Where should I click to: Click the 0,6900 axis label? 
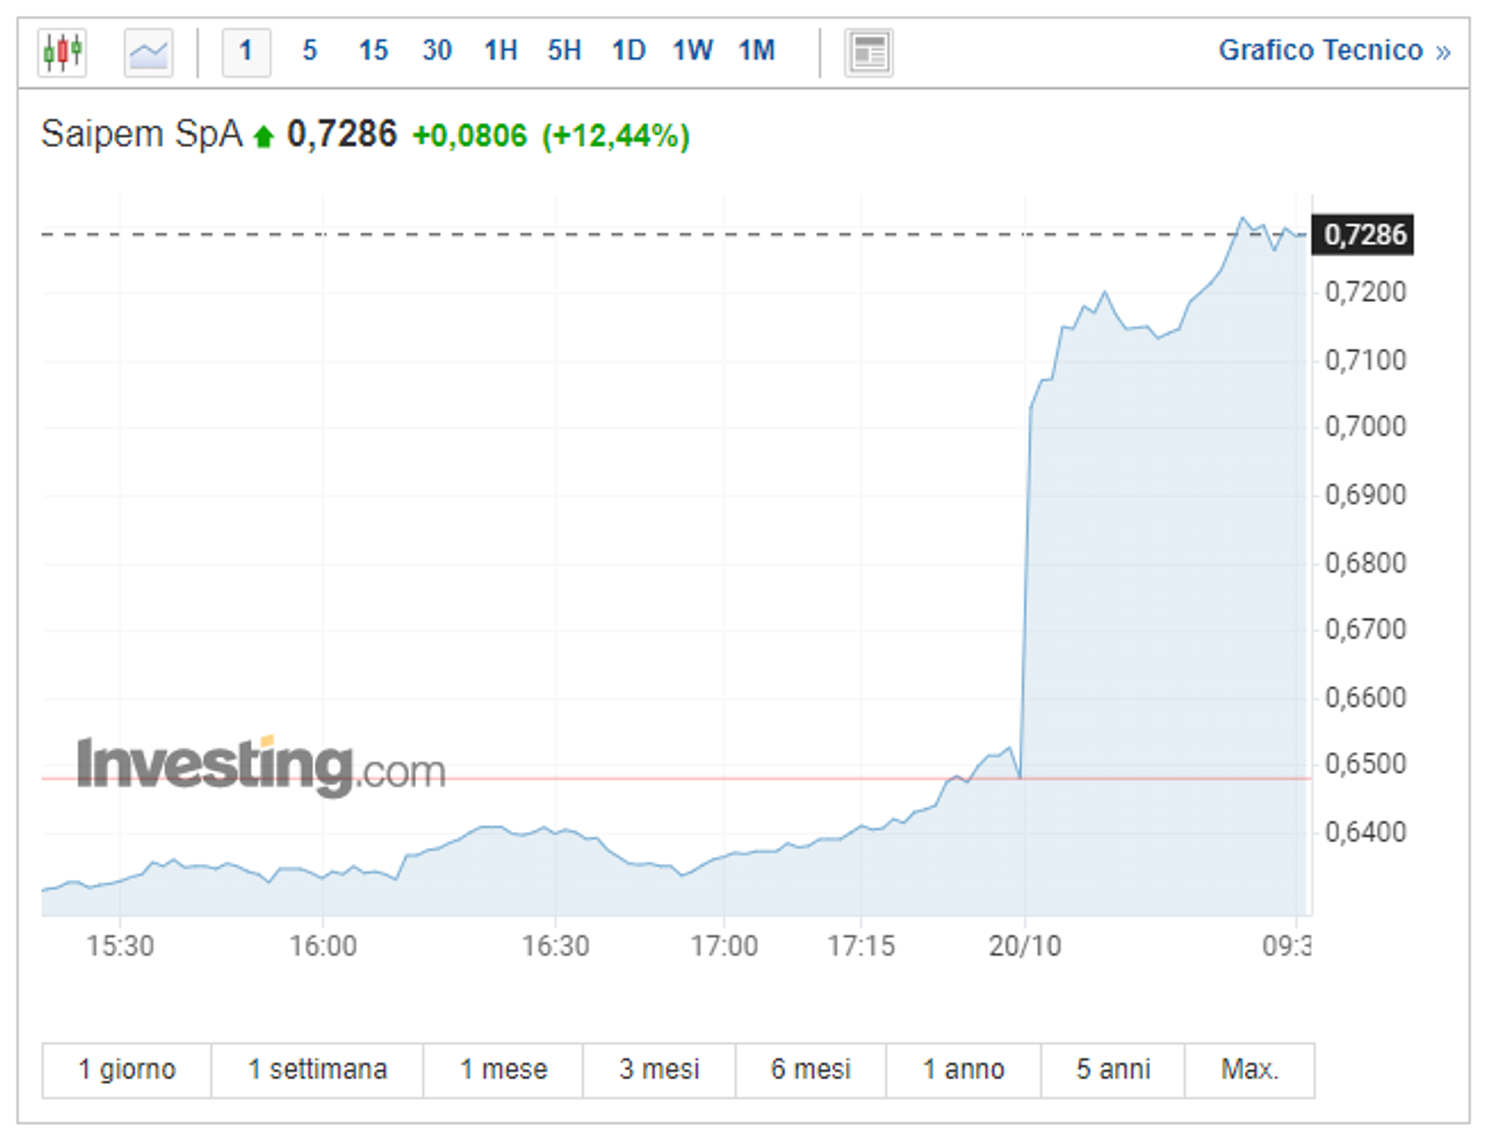1365,495
